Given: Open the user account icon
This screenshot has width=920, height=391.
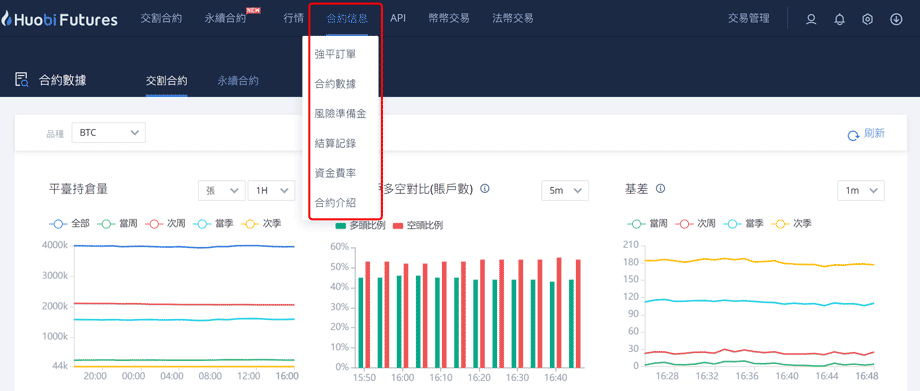Looking at the screenshot, I should pyautogui.click(x=811, y=19).
